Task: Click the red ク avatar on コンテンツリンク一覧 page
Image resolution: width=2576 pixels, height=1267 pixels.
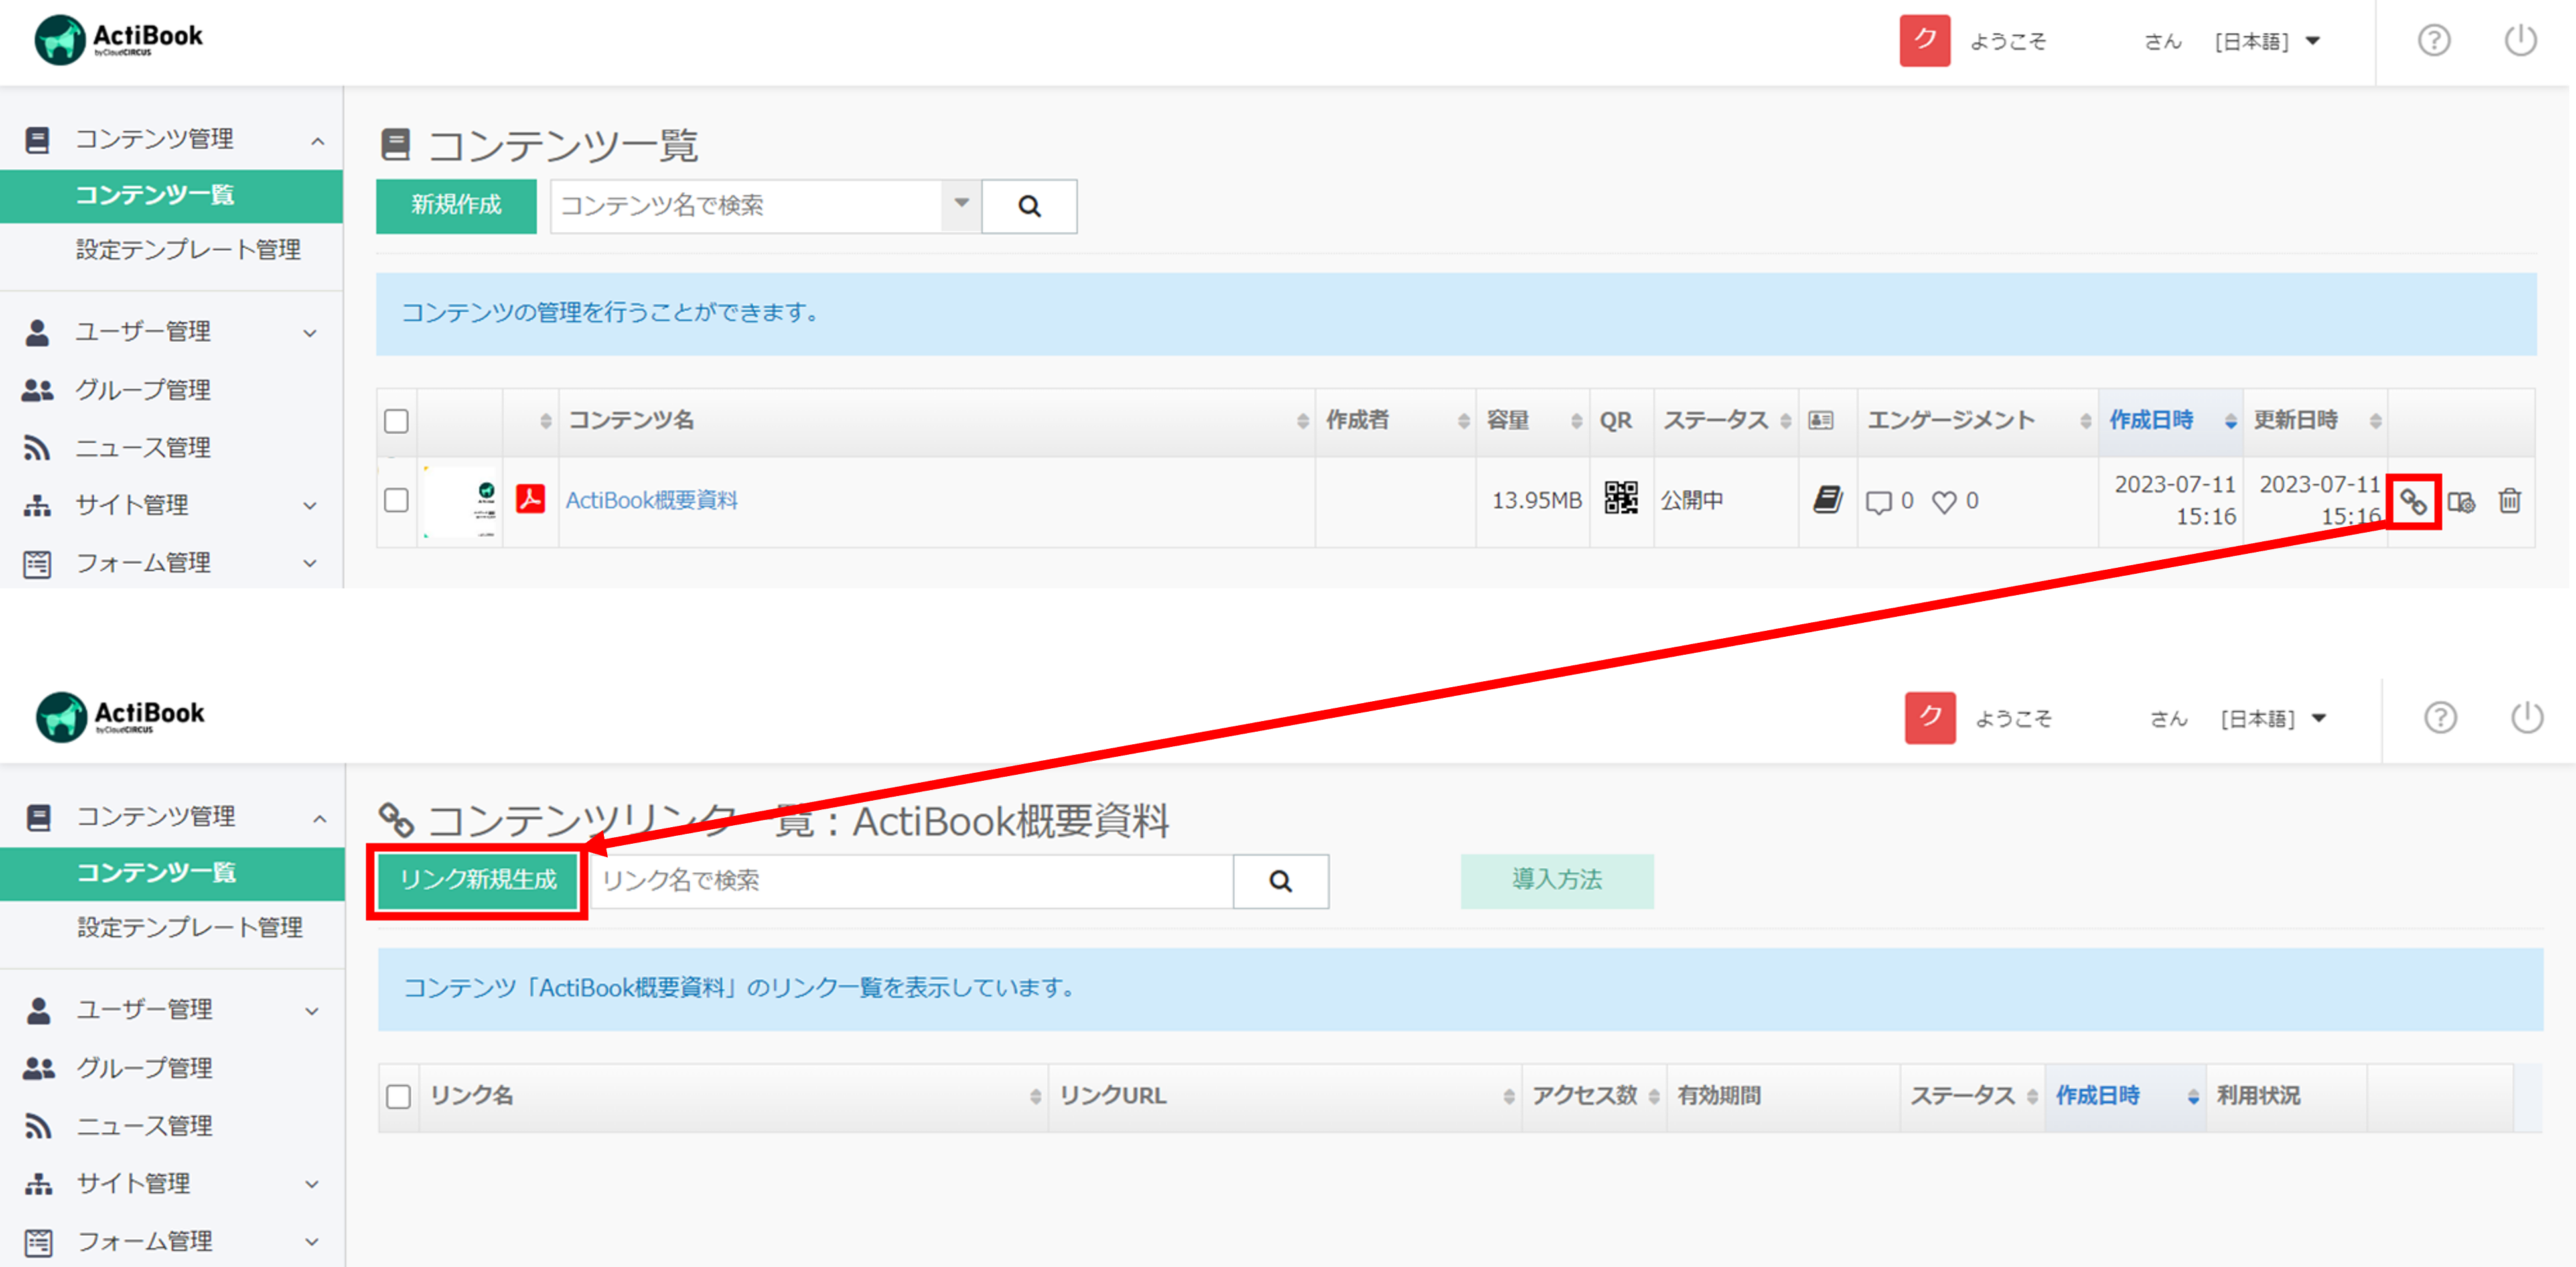Action: point(1930,717)
